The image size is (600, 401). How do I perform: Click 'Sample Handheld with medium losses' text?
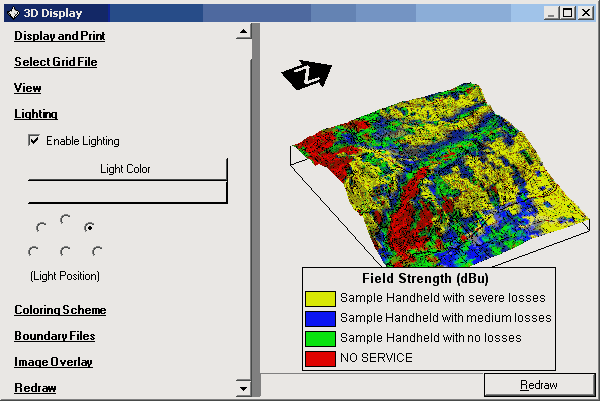446,318
